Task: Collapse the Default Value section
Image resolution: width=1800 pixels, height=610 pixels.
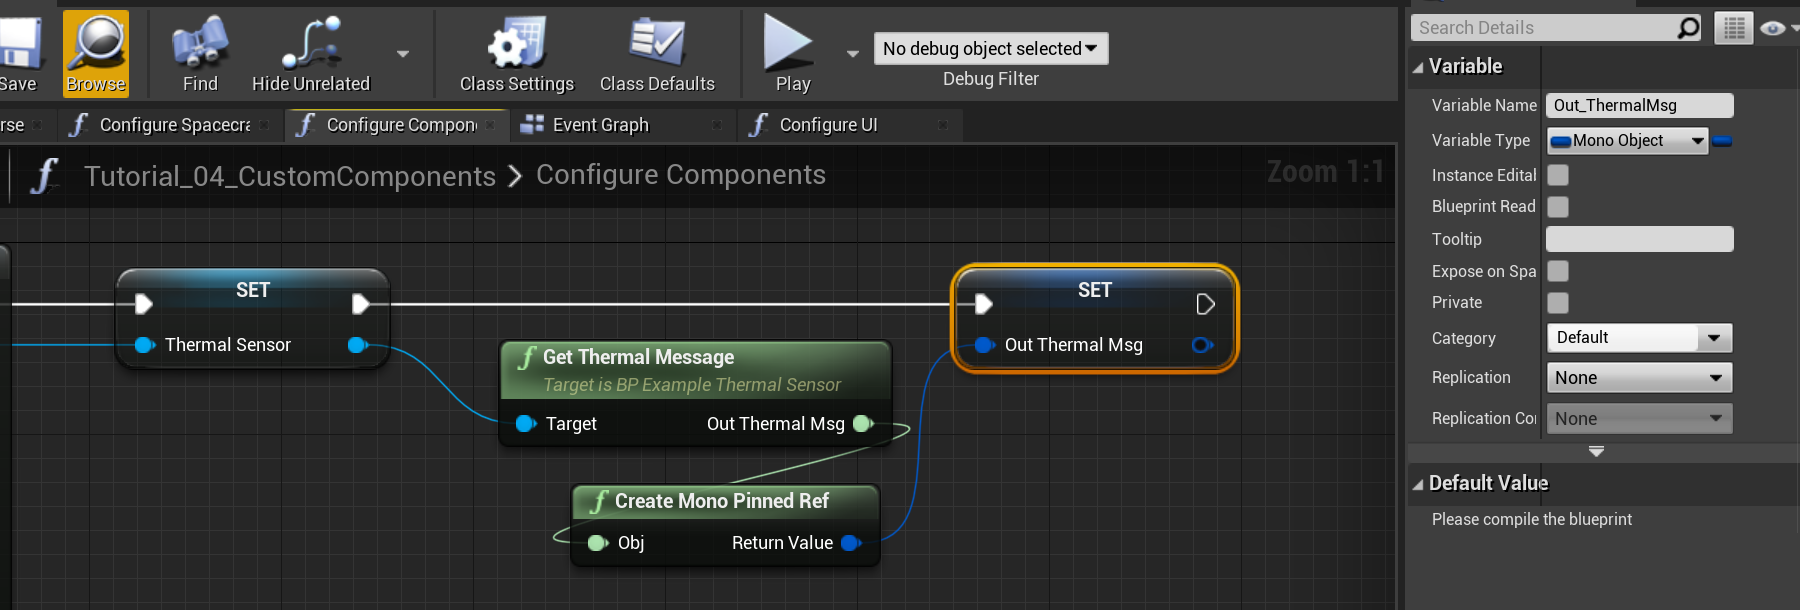Action: pos(1418,484)
